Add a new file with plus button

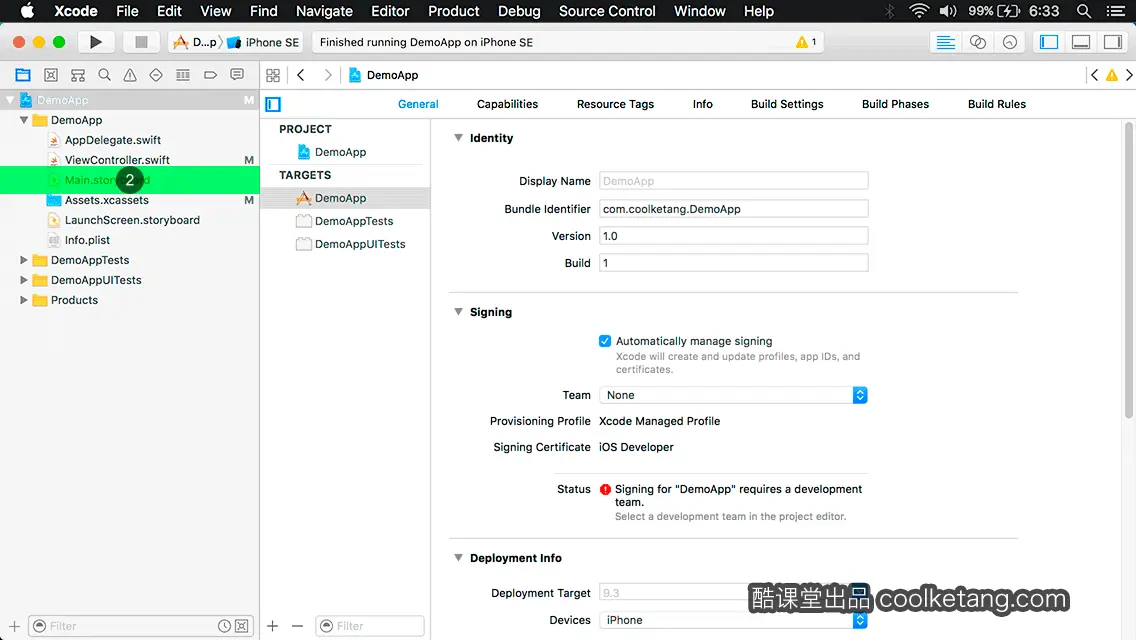pyautogui.click(x=14, y=626)
